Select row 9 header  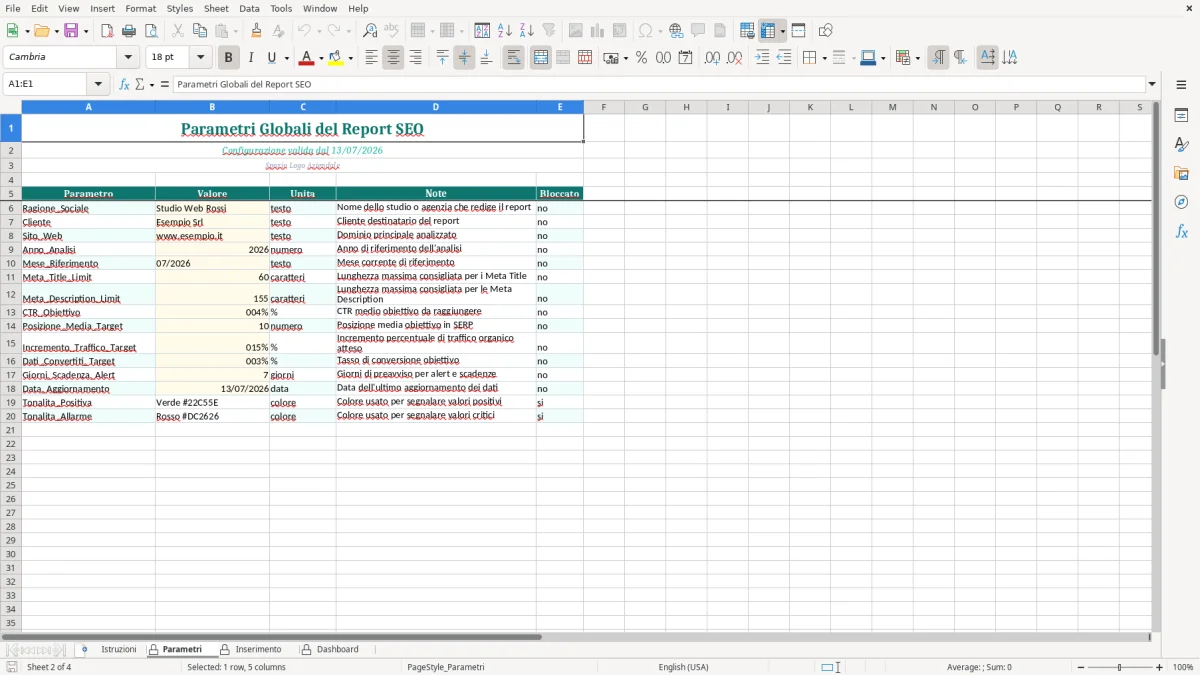(x=11, y=250)
